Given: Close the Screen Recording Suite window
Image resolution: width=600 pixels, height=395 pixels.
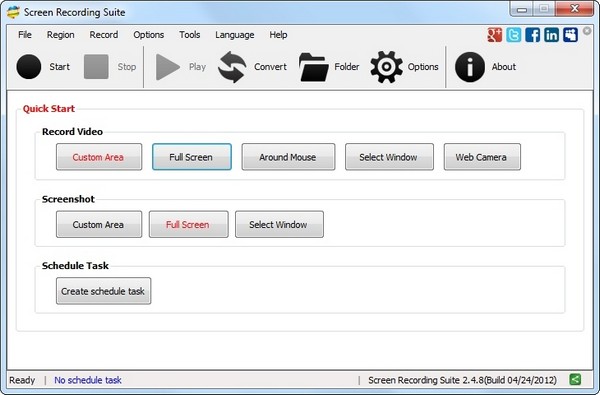Looking at the screenshot, I should pos(574,9).
